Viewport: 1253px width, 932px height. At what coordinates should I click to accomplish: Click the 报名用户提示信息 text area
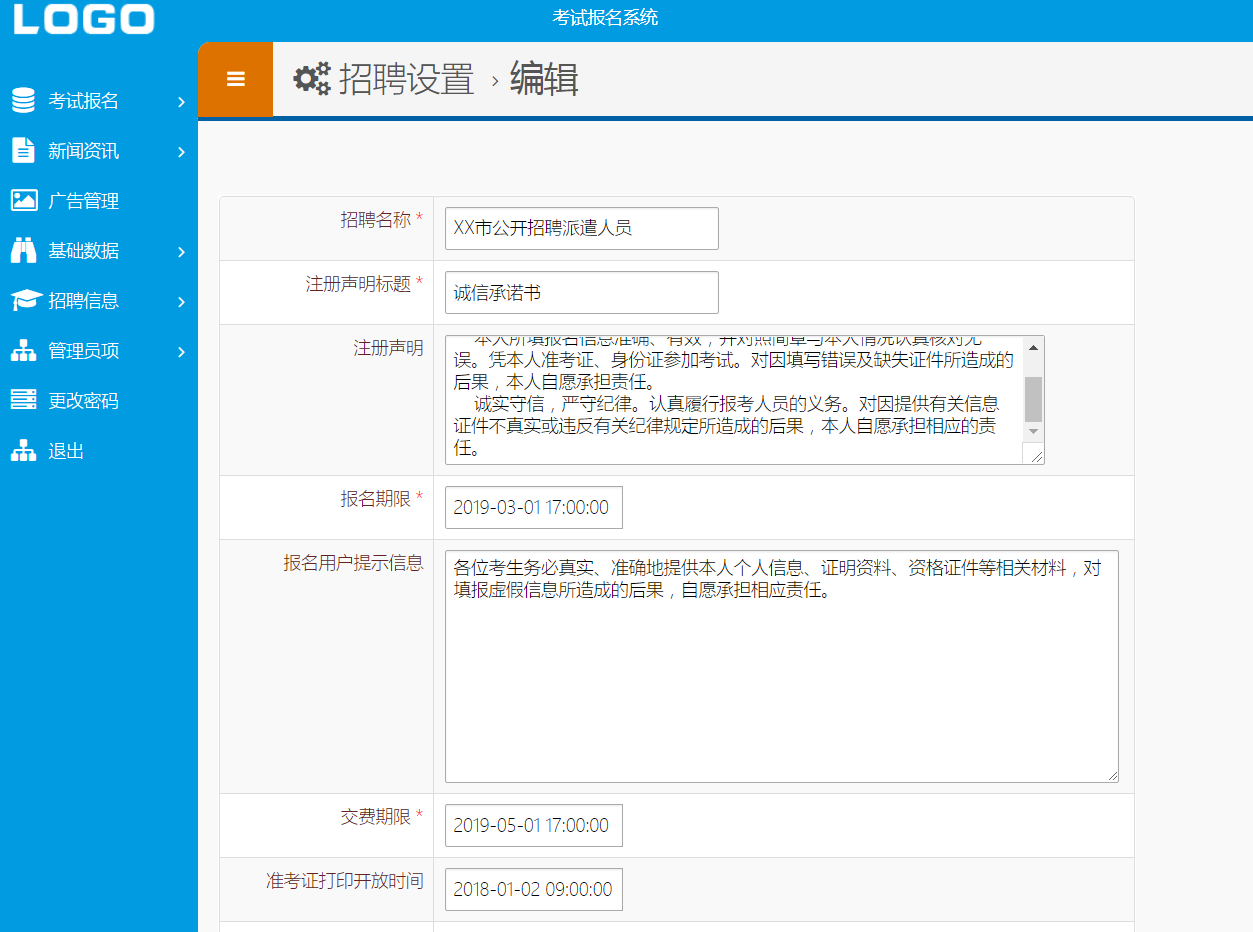pyautogui.click(x=781, y=666)
